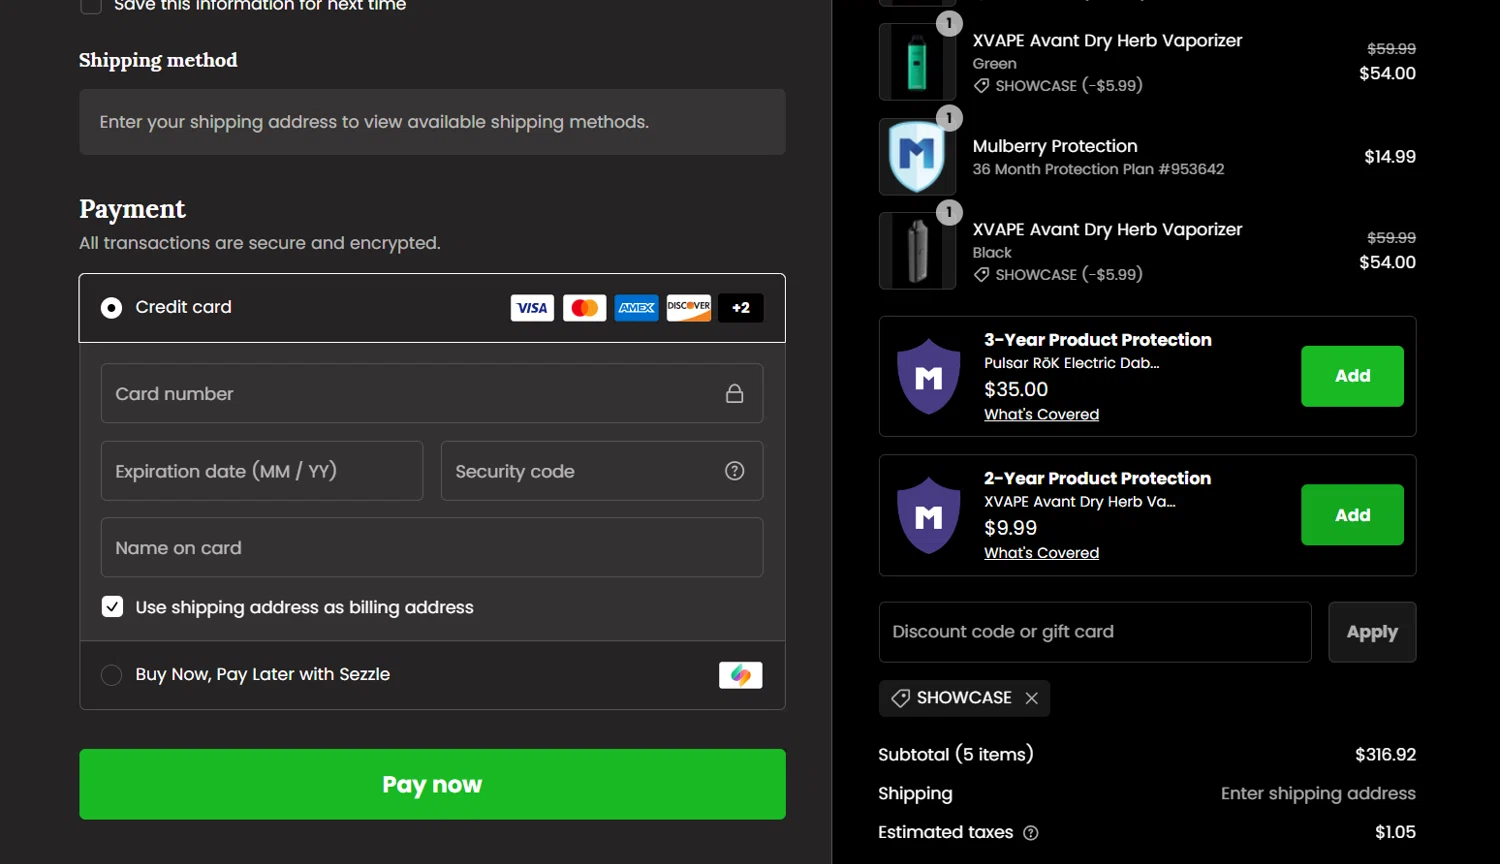Image resolution: width=1500 pixels, height=864 pixels.
Task: Add 2-Year Product Protection for $9.99
Action: coord(1352,515)
